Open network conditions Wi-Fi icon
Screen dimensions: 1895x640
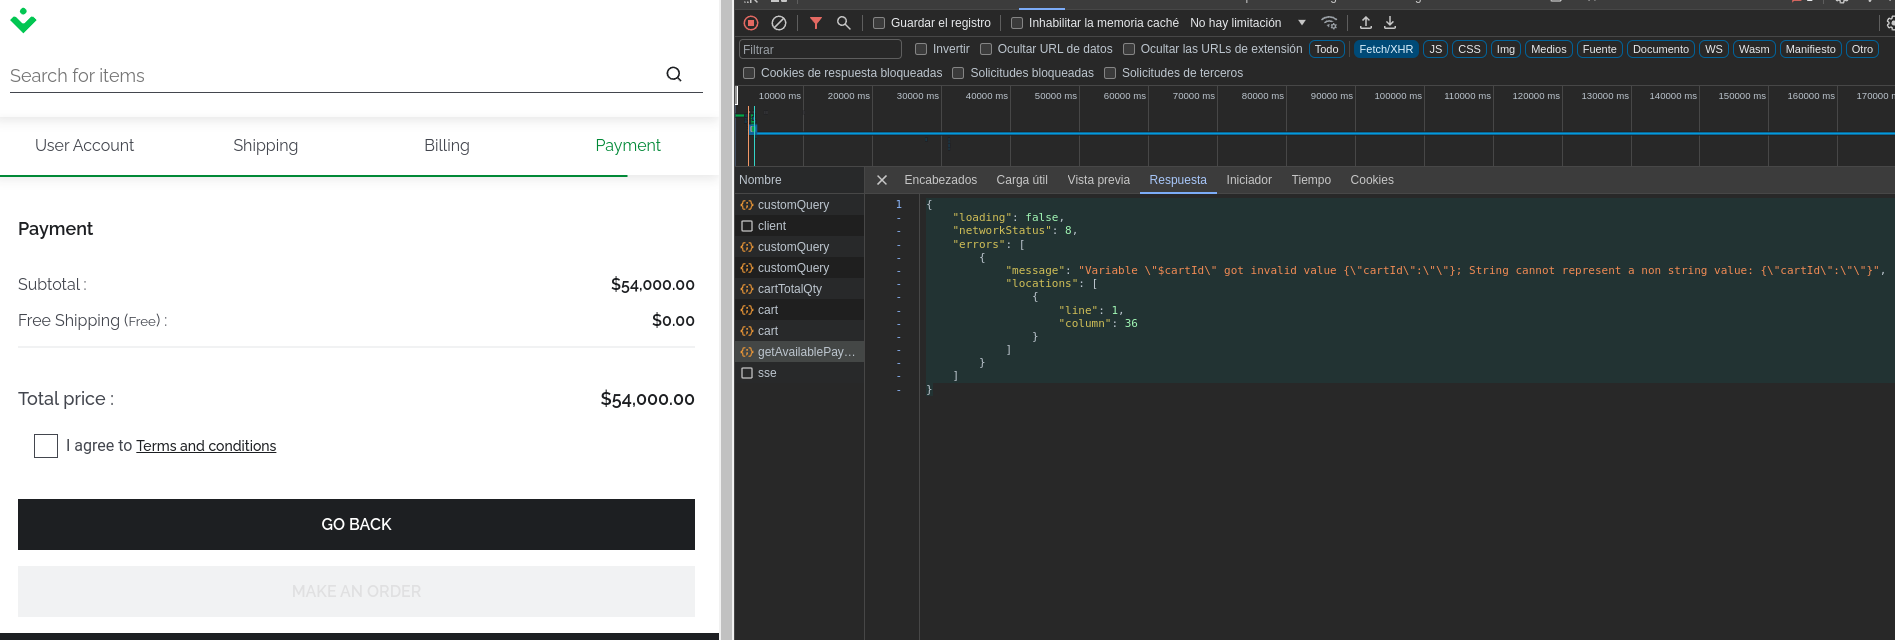pos(1329,23)
